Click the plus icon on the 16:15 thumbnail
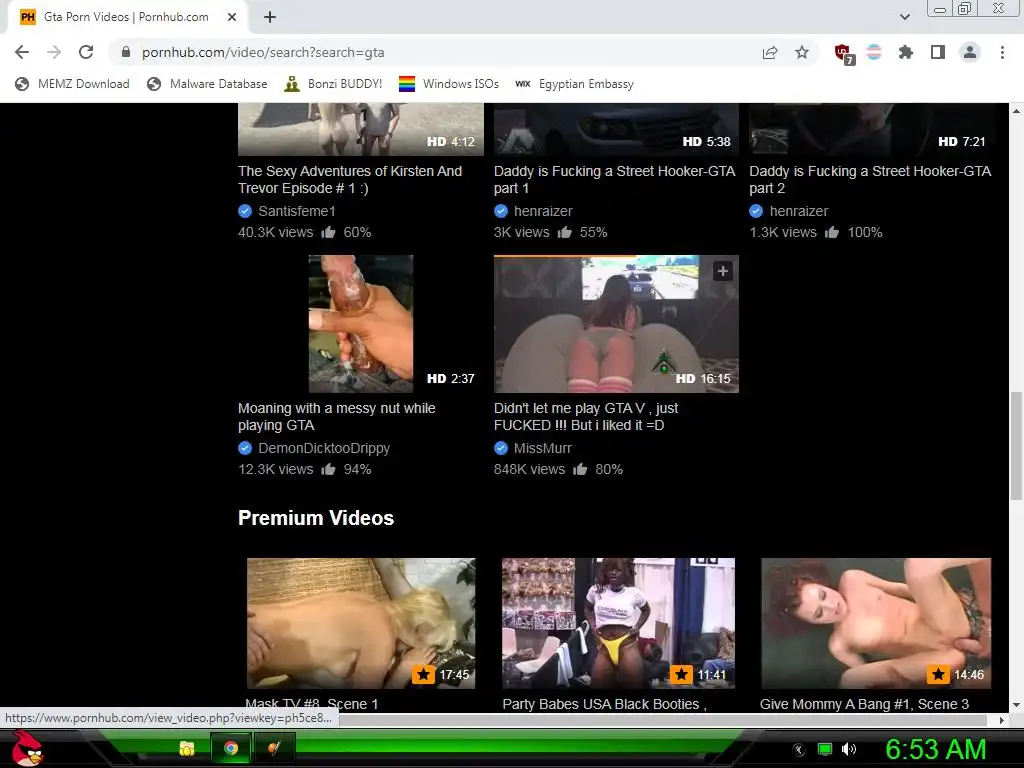The width and height of the screenshot is (1024, 768). pos(722,271)
